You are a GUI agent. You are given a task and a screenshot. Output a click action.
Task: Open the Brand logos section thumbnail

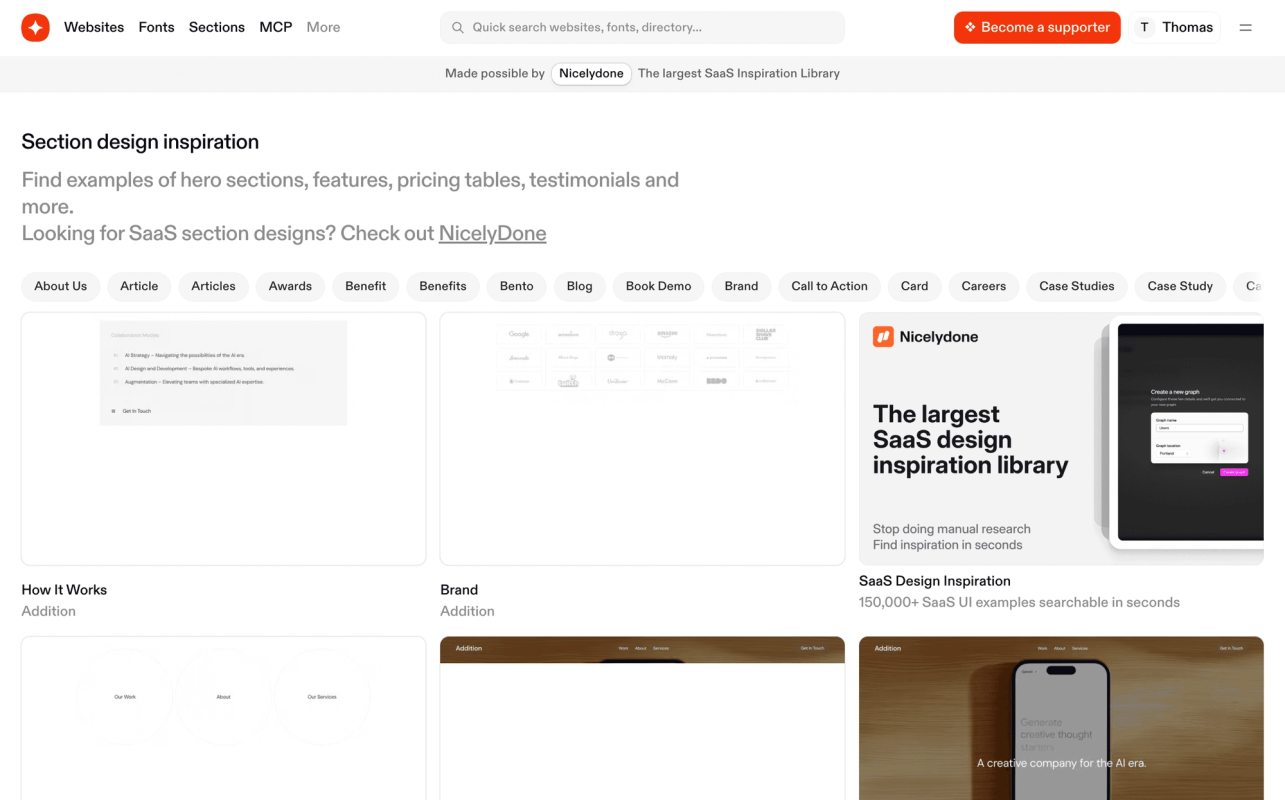(x=642, y=439)
